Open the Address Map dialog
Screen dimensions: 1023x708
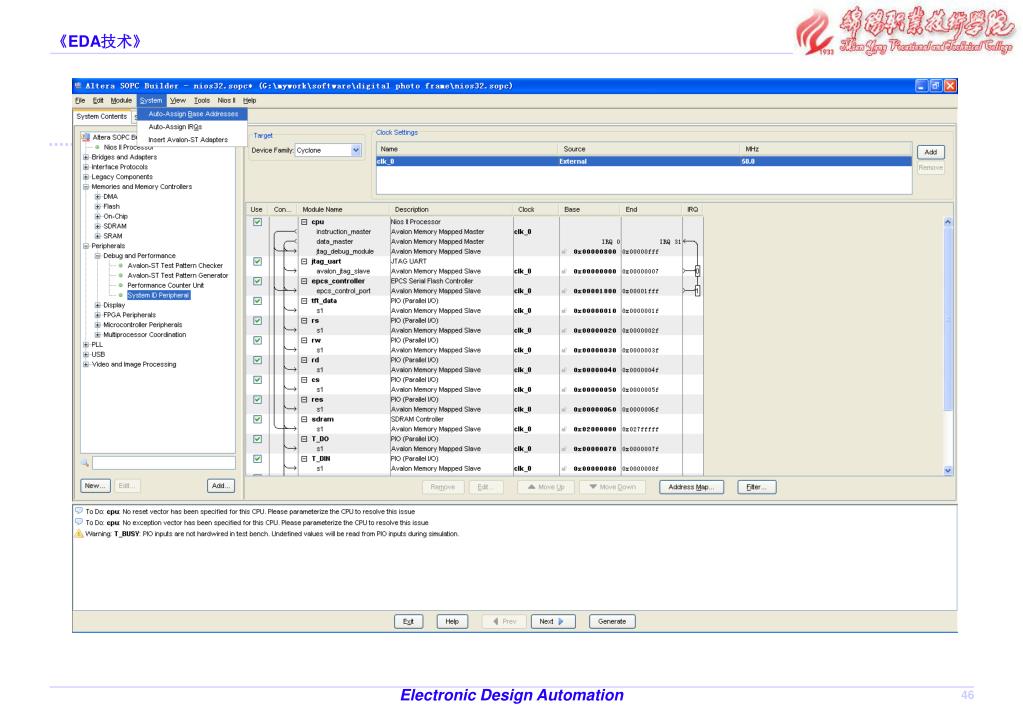point(691,487)
